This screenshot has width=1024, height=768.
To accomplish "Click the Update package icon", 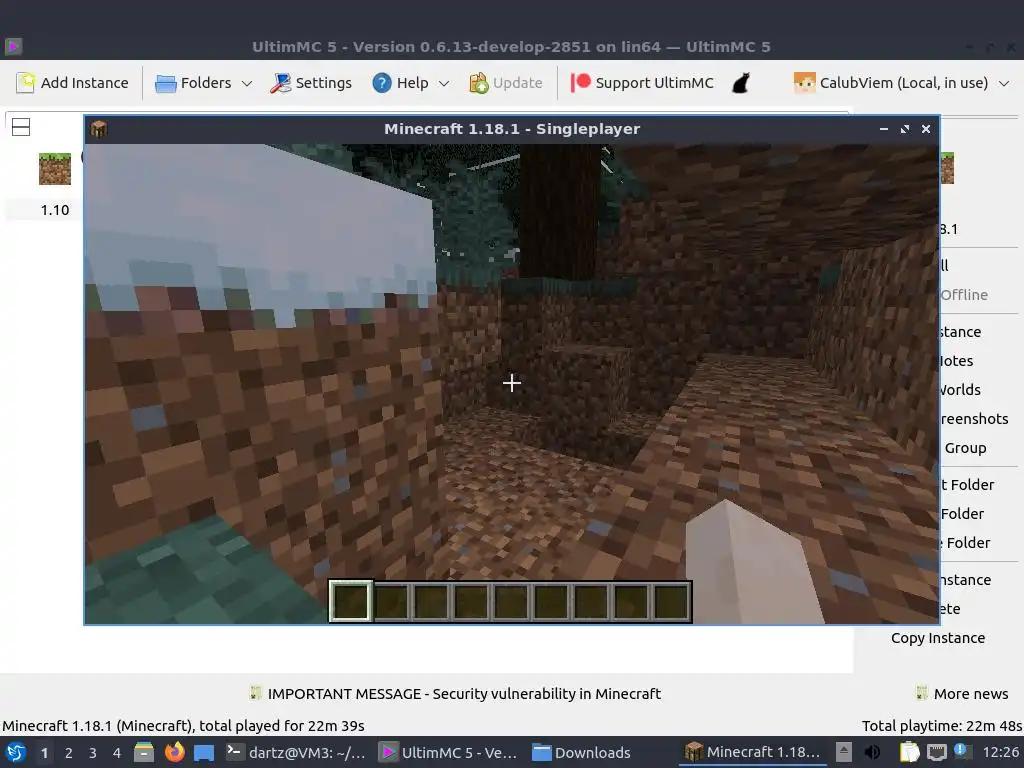I will coord(479,83).
